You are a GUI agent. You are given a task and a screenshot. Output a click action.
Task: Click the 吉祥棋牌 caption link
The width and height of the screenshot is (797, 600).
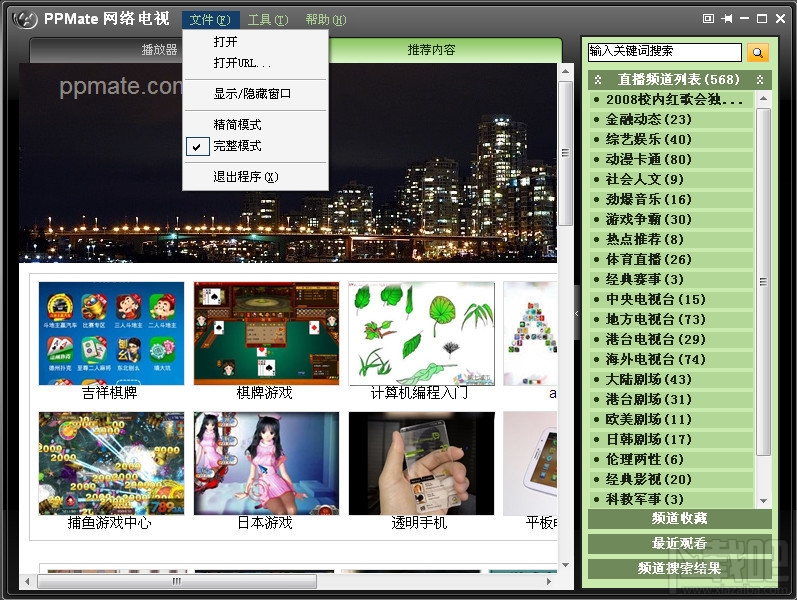[x=109, y=393]
